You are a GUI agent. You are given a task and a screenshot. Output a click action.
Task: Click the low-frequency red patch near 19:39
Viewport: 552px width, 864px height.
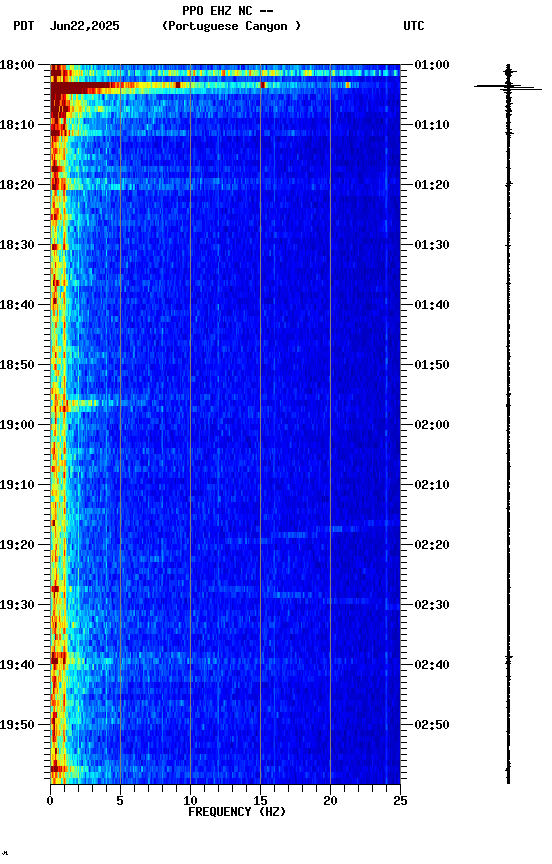(58, 657)
